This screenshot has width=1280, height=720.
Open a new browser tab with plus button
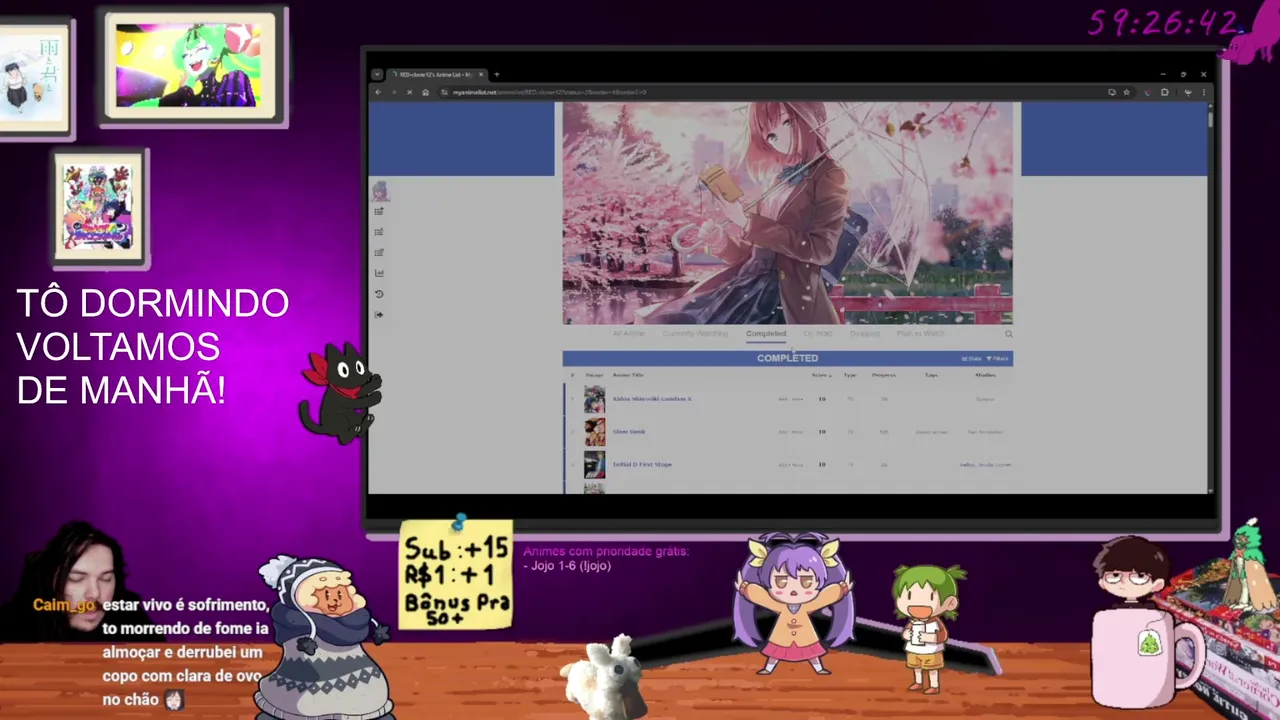tap(497, 74)
